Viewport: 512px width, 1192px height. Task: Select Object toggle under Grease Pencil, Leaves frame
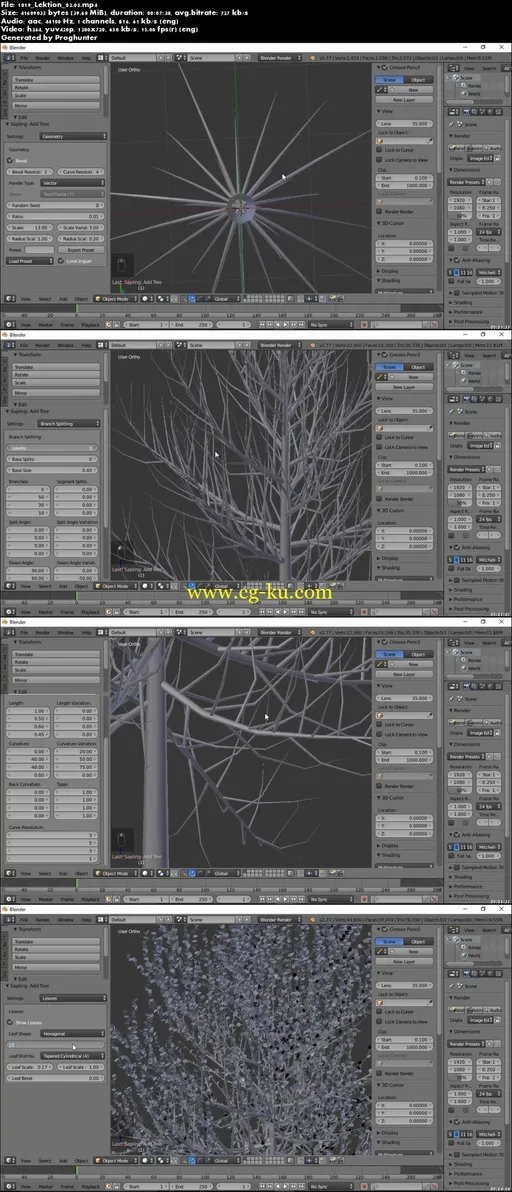pos(418,941)
